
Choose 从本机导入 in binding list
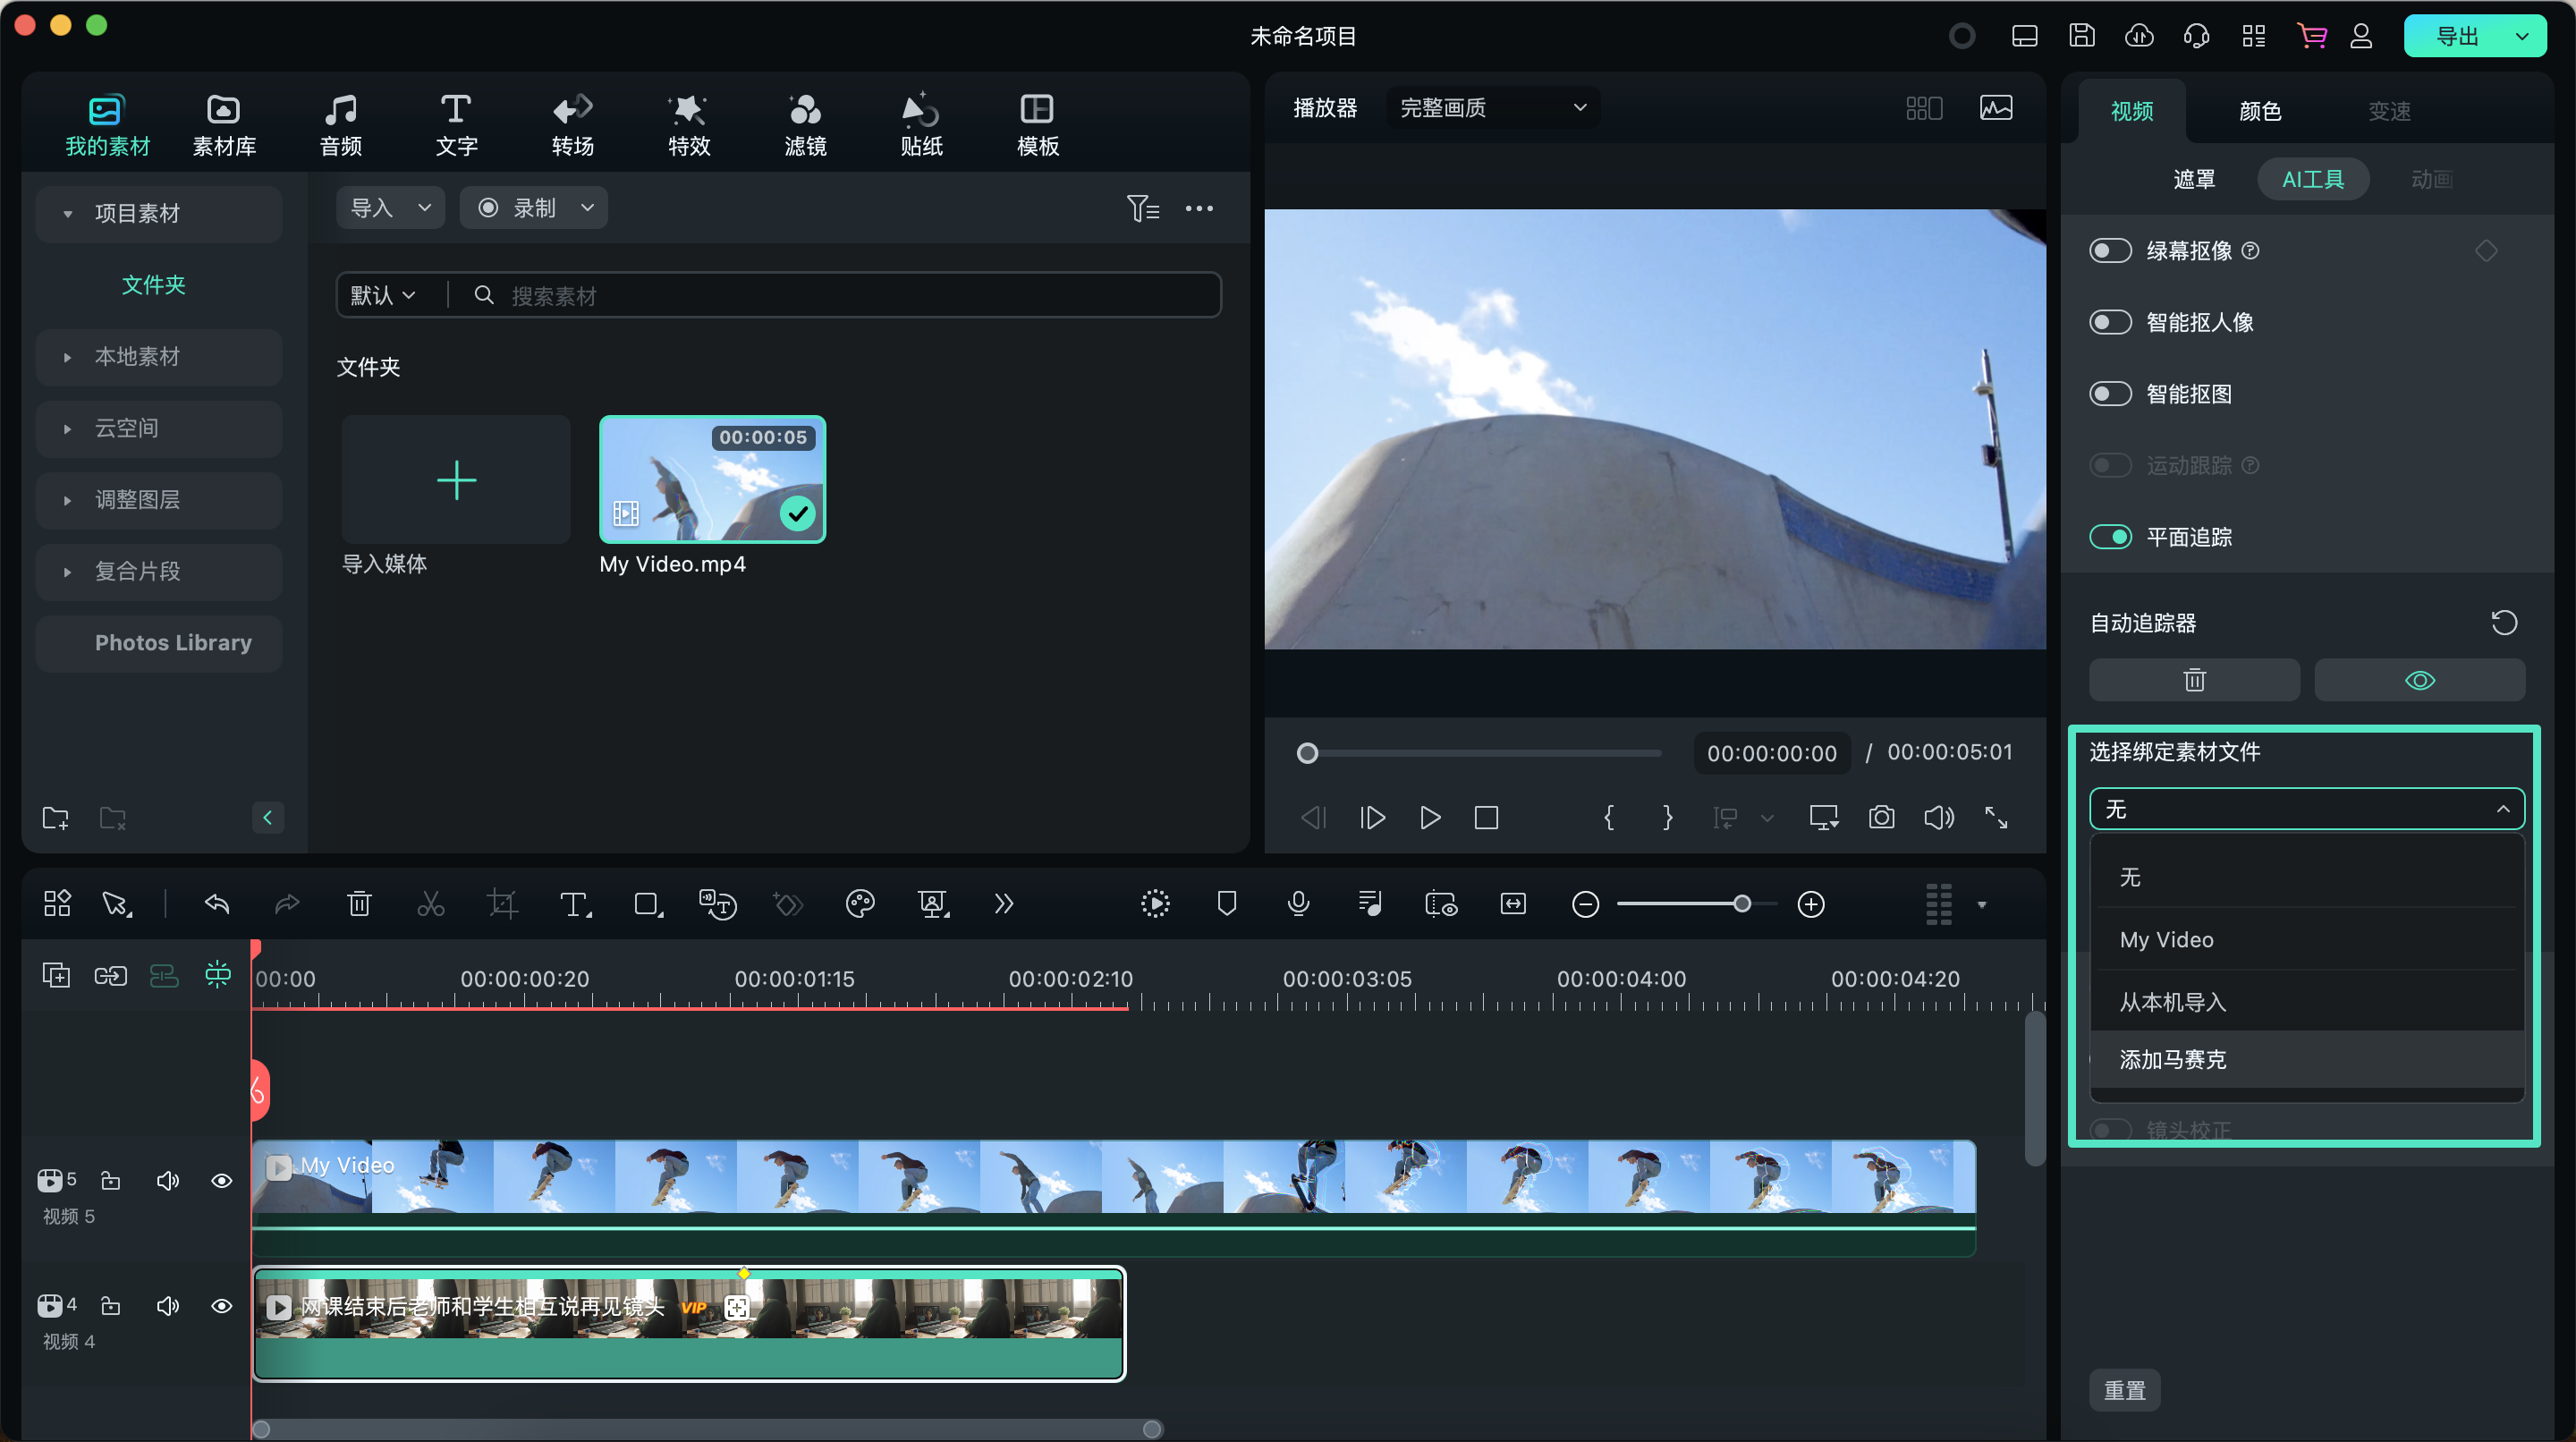pos(2307,1002)
